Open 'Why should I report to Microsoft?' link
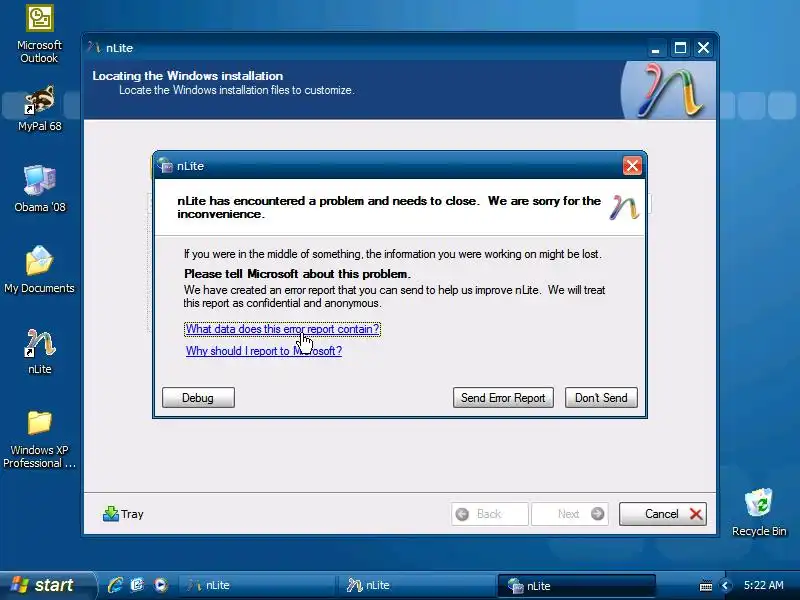800x600 pixels. (264, 351)
